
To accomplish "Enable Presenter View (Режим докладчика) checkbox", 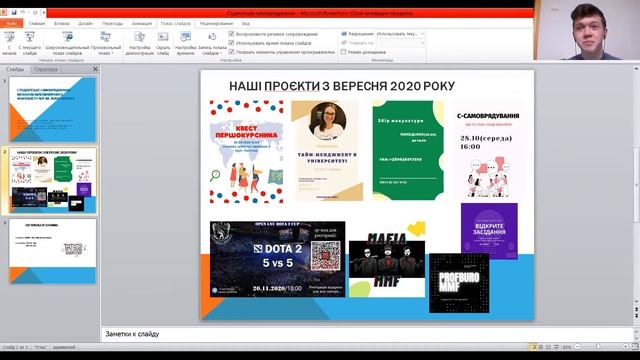I will tap(343, 52).
